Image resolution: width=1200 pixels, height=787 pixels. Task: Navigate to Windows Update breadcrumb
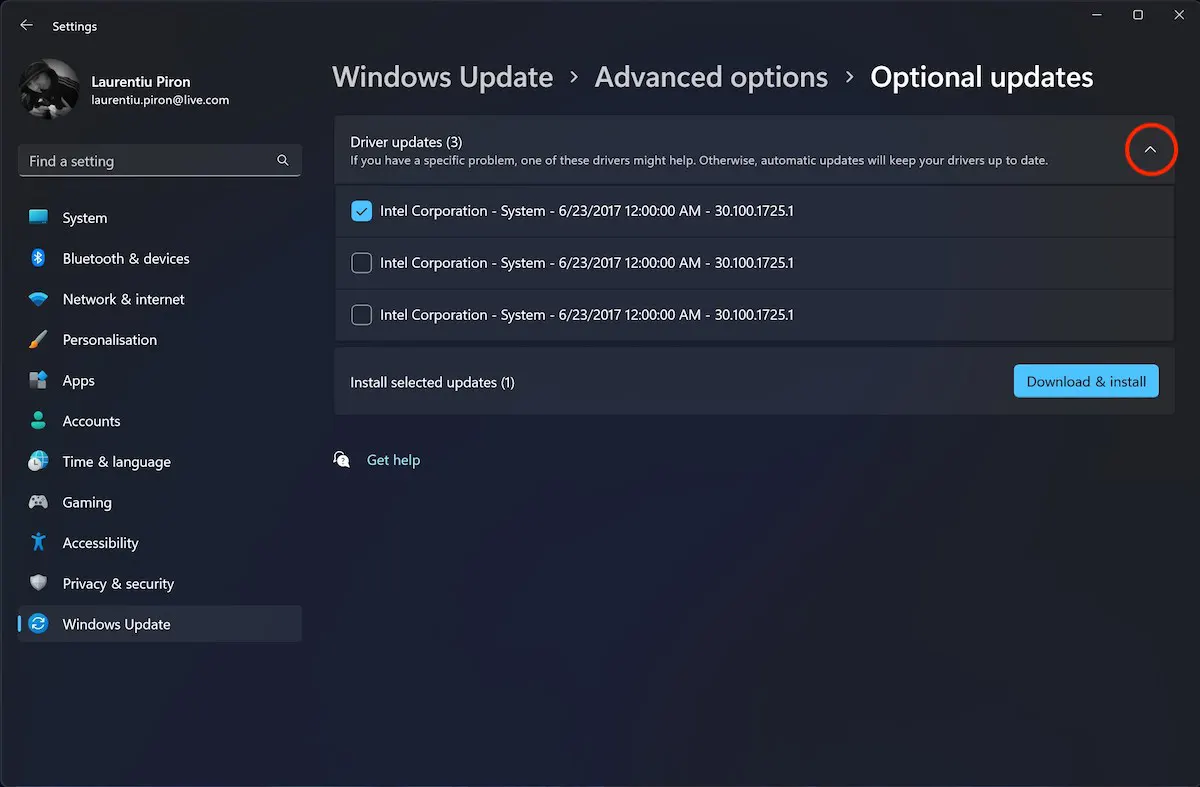[442, 77]
